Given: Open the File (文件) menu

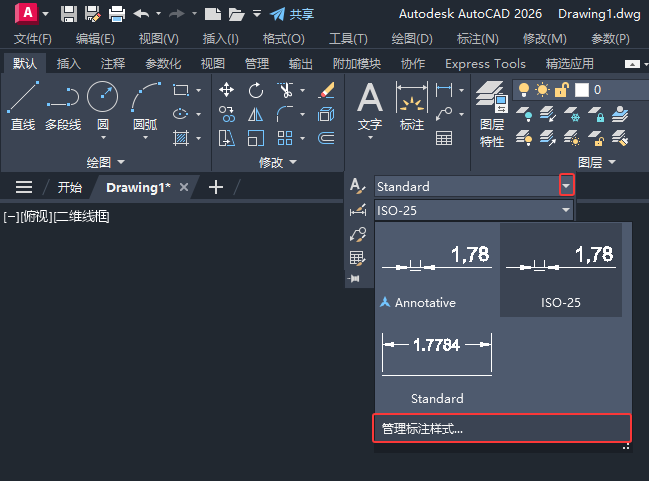Looking at the screenshot, I should pos(33,39).
